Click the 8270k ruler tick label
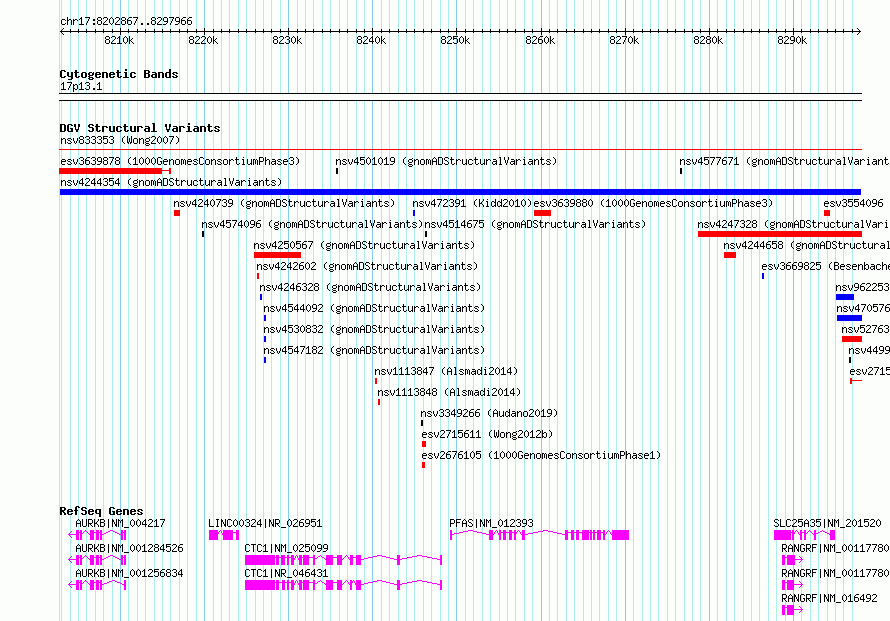Viewport: 890px width, 621px height. pos(624,40)
